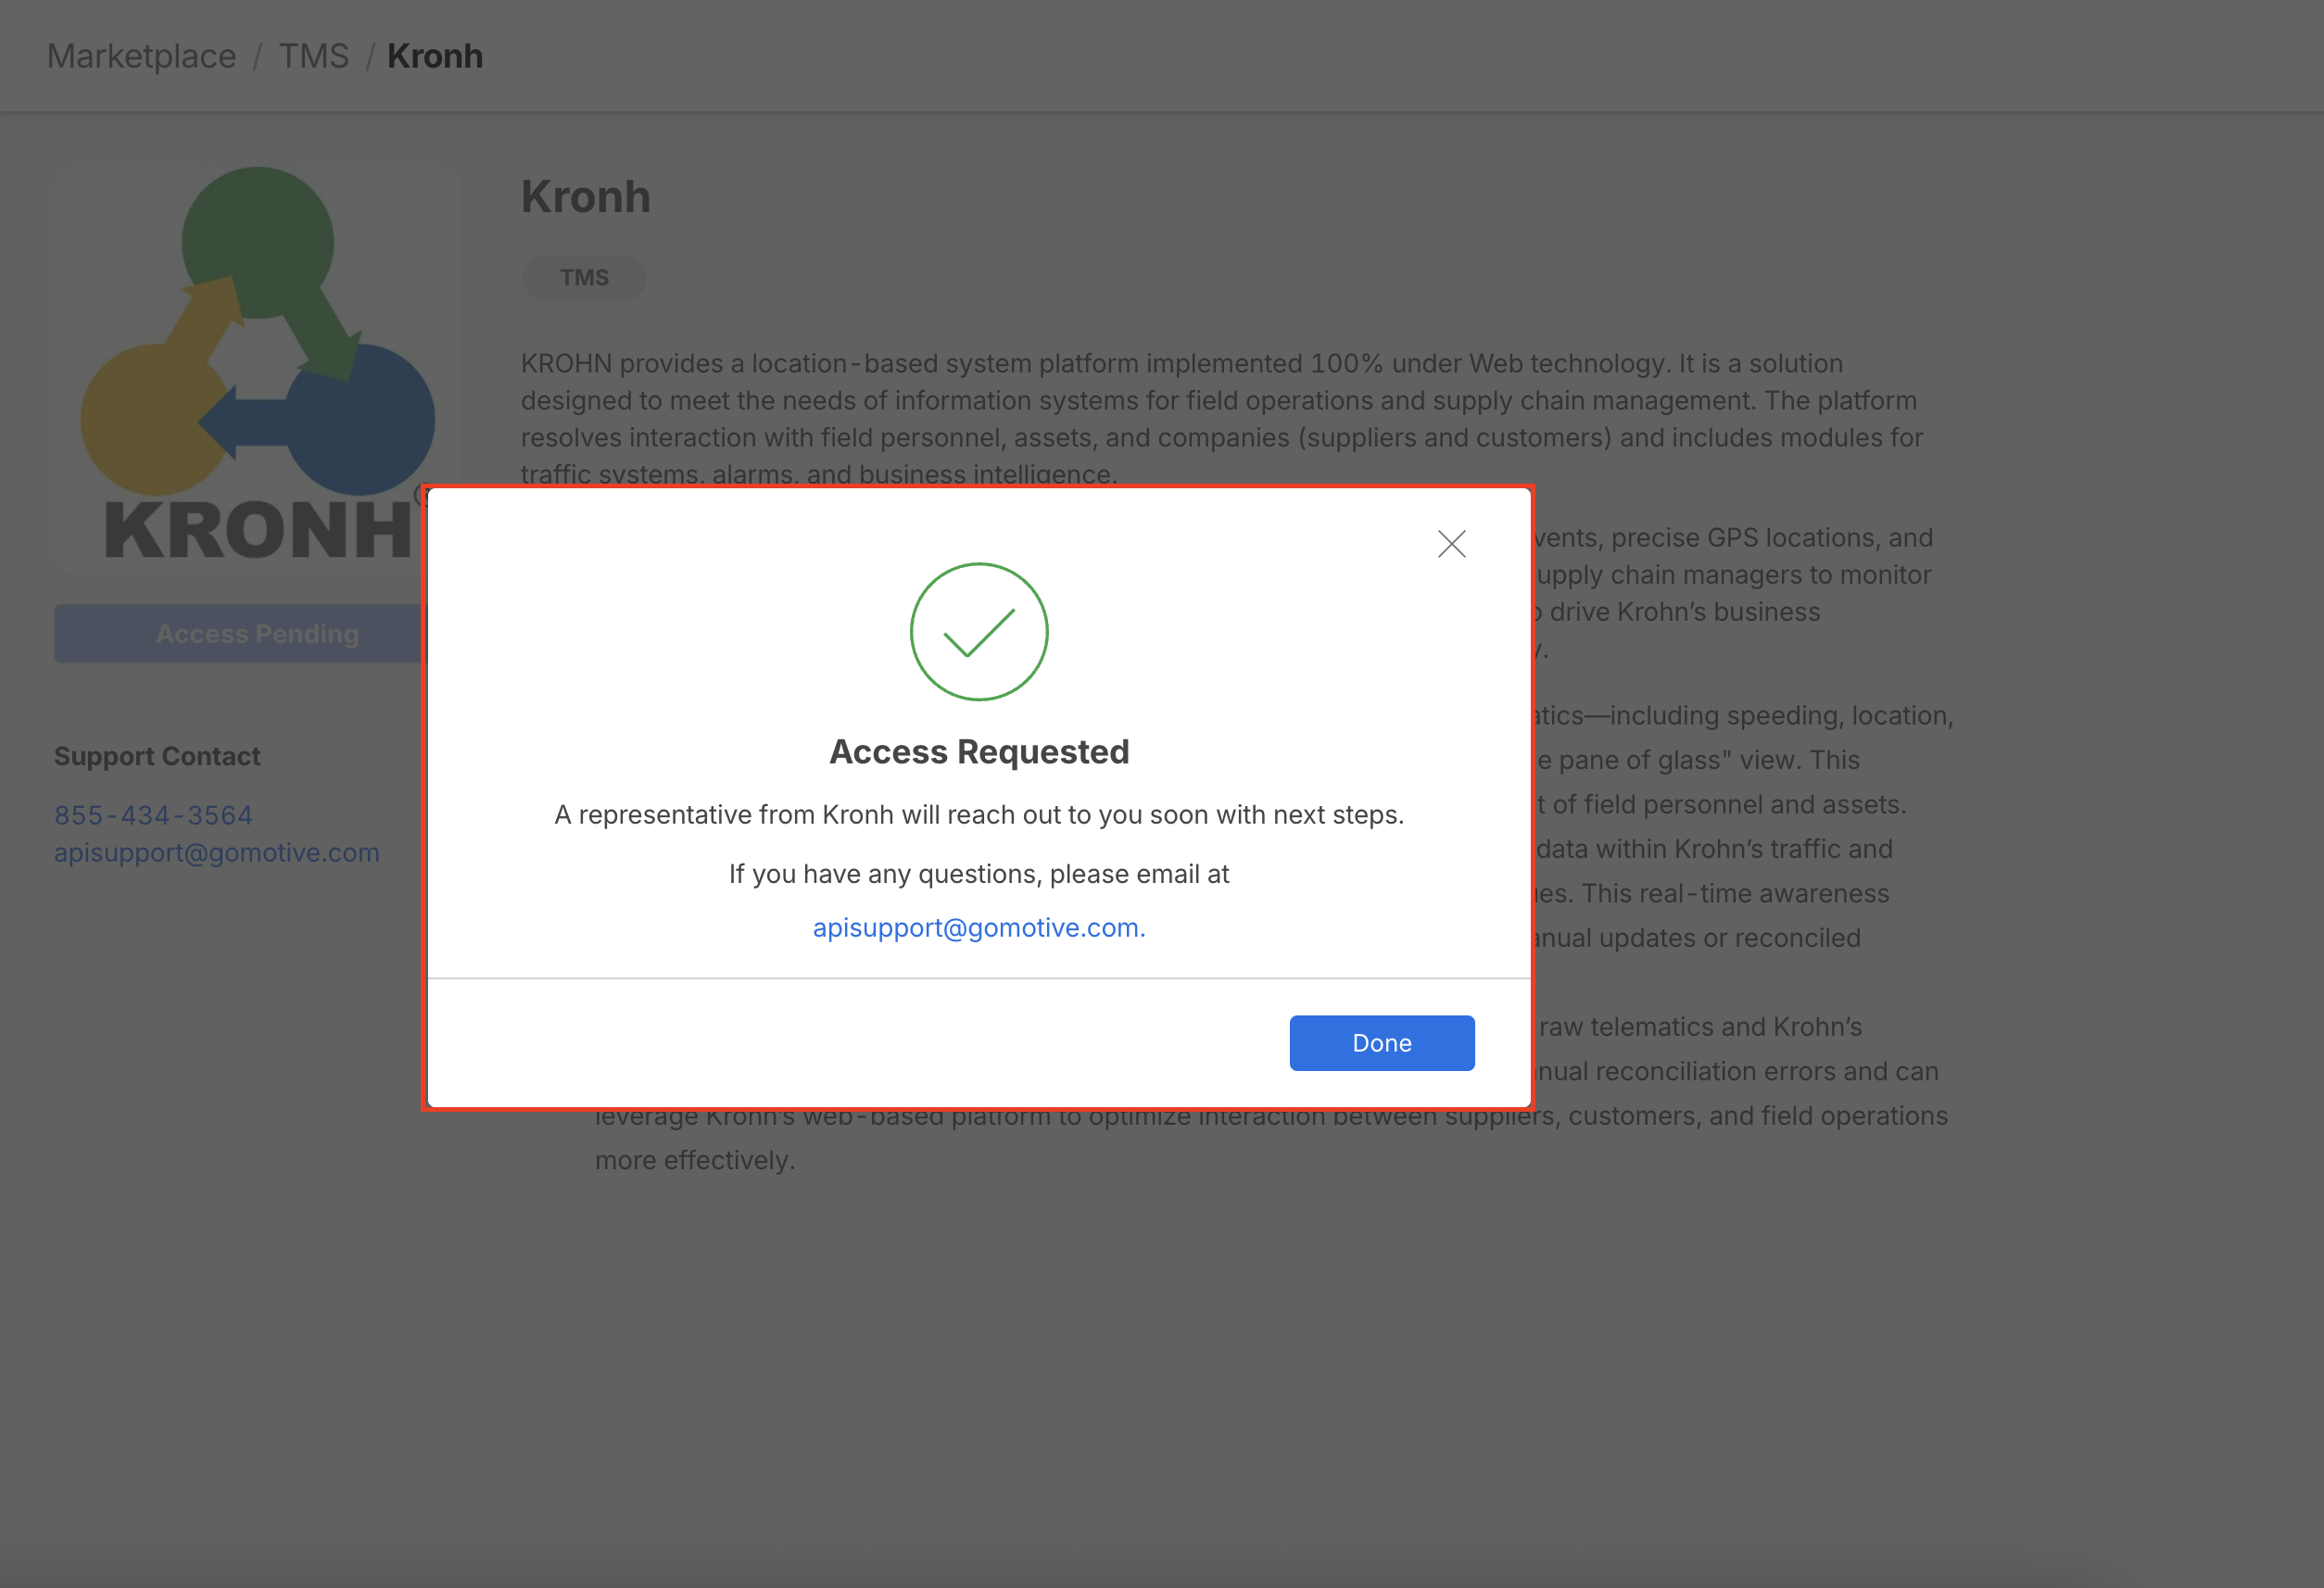Call support number 855-434-3564

tap(153, 815)
